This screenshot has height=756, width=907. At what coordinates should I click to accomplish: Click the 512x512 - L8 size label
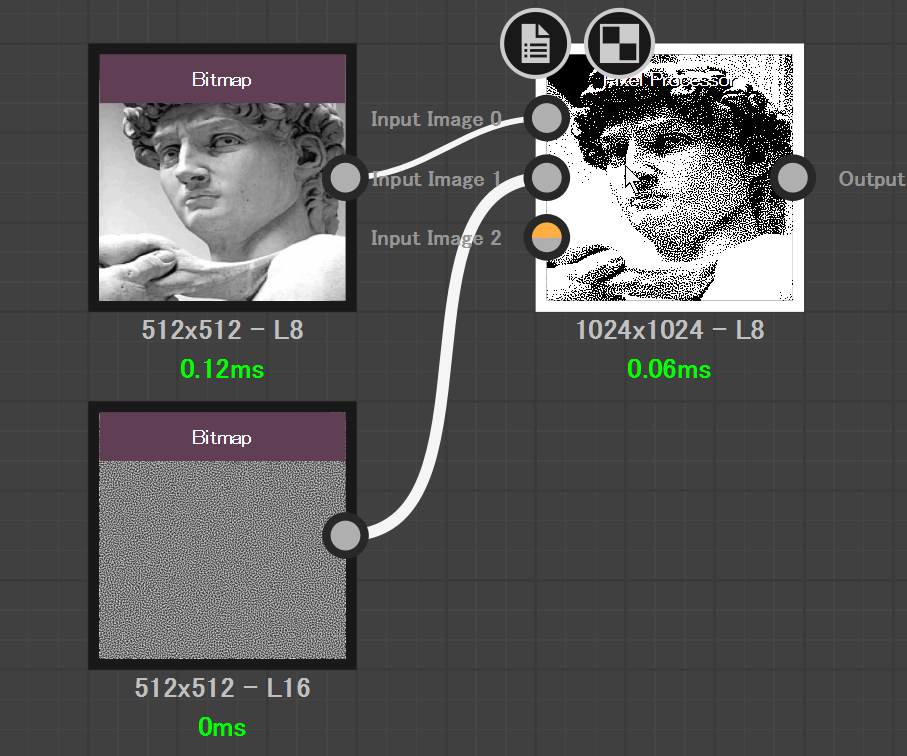[x=222, y=330]
